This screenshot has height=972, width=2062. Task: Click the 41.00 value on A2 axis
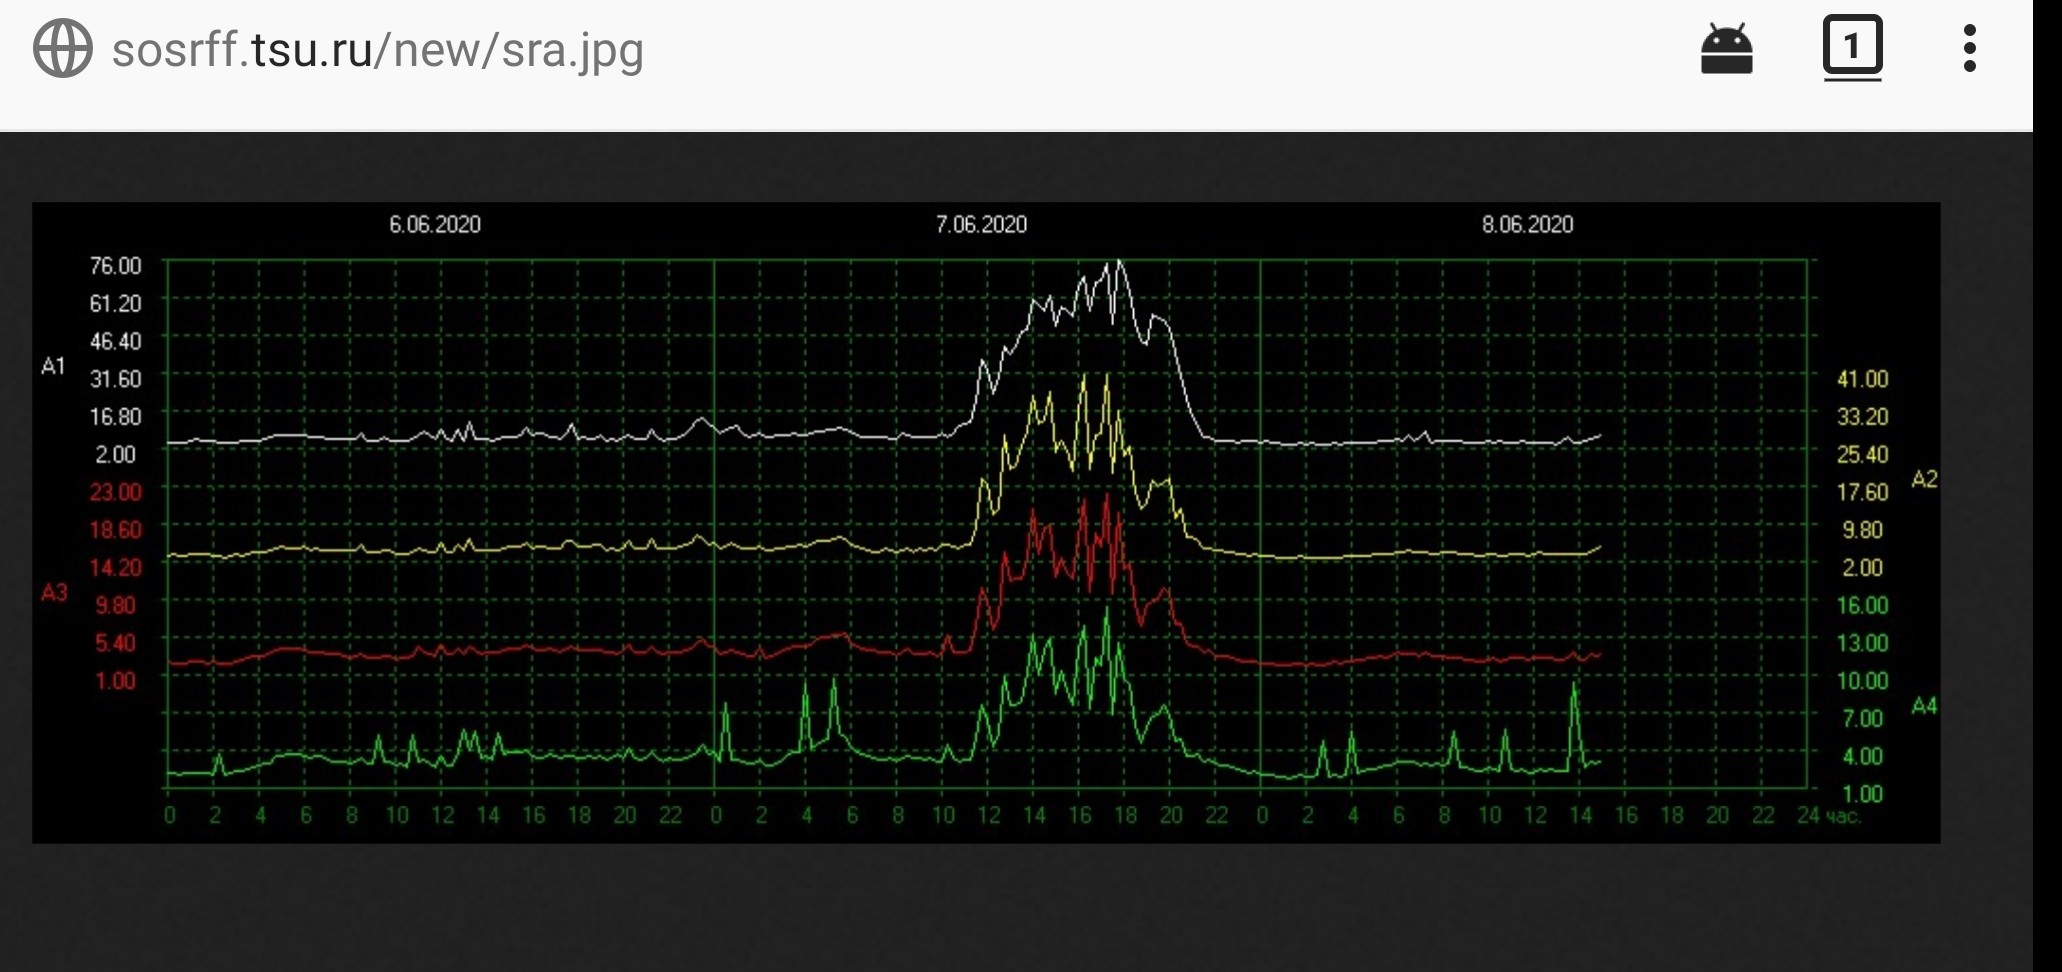click(1862, 379)
